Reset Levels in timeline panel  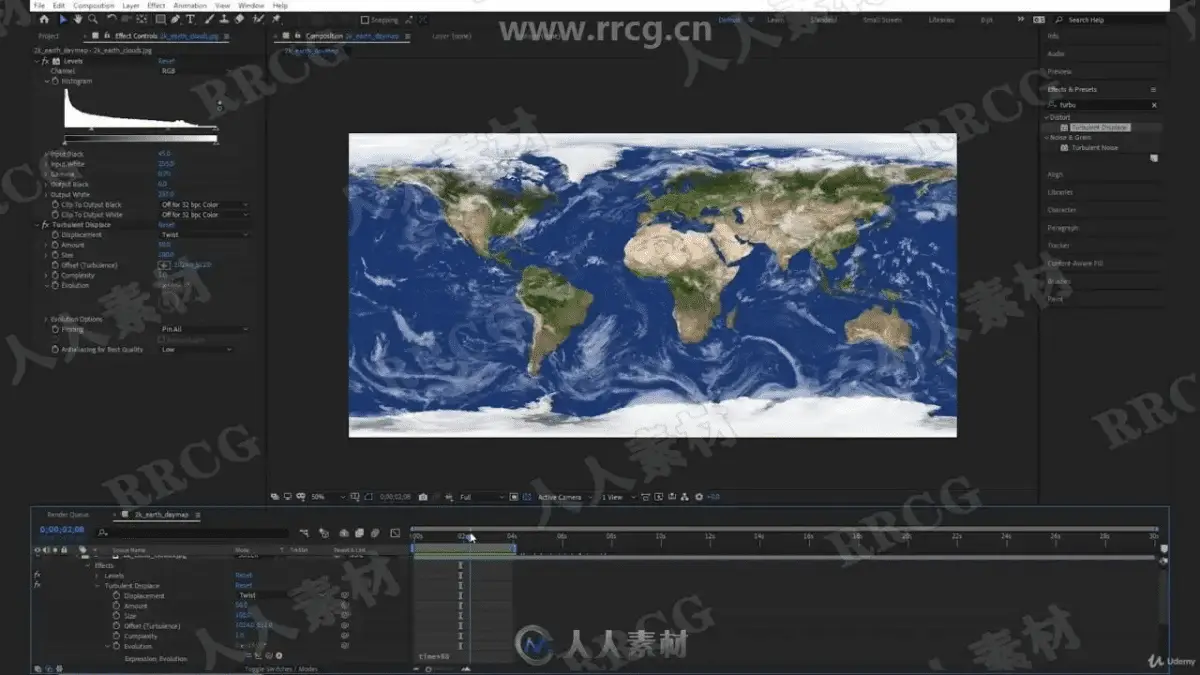[x=243, y=576]
